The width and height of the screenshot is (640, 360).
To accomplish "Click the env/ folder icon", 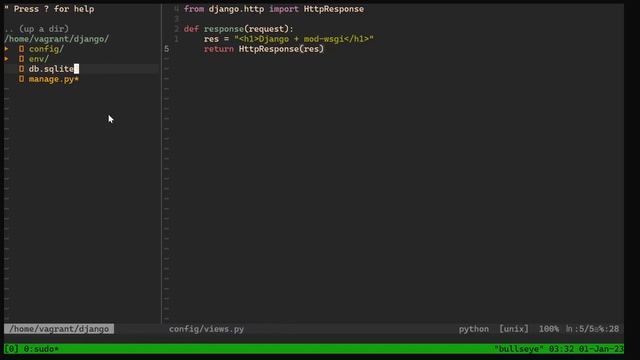I will coord(21,59).
